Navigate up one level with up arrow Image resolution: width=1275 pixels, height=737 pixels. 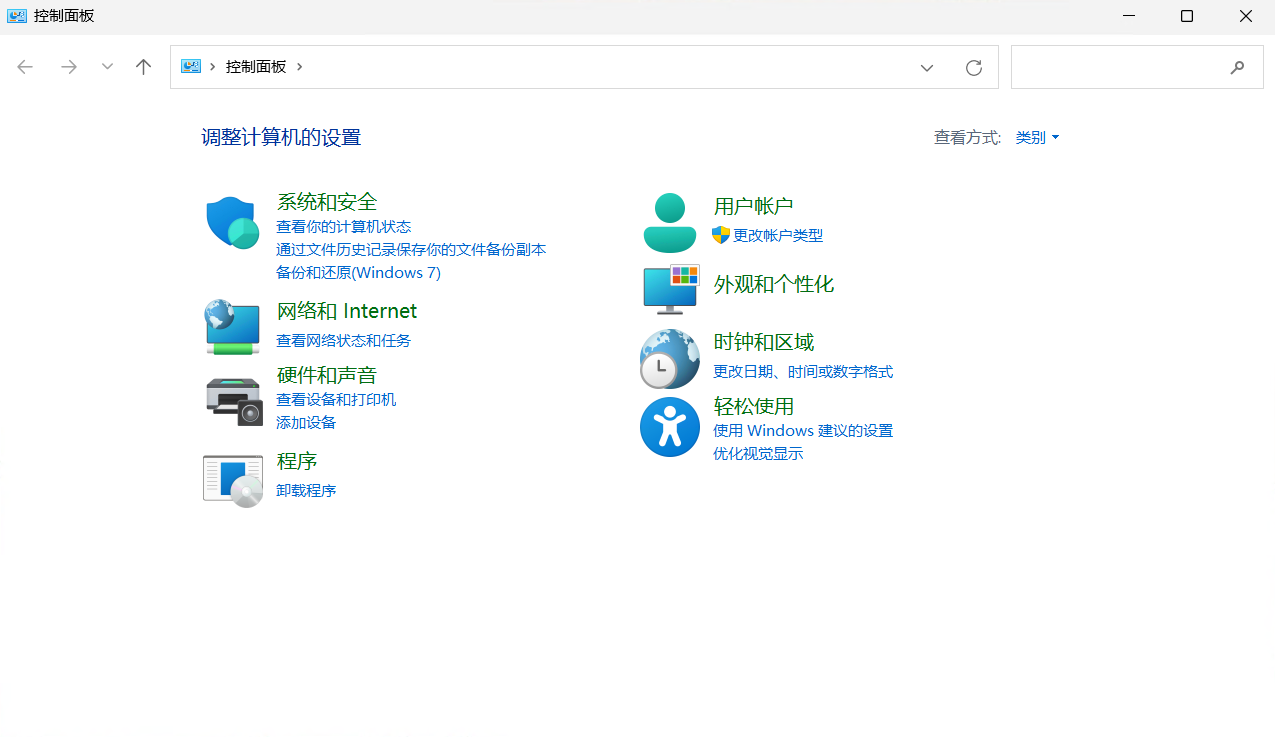click(143, 67)
